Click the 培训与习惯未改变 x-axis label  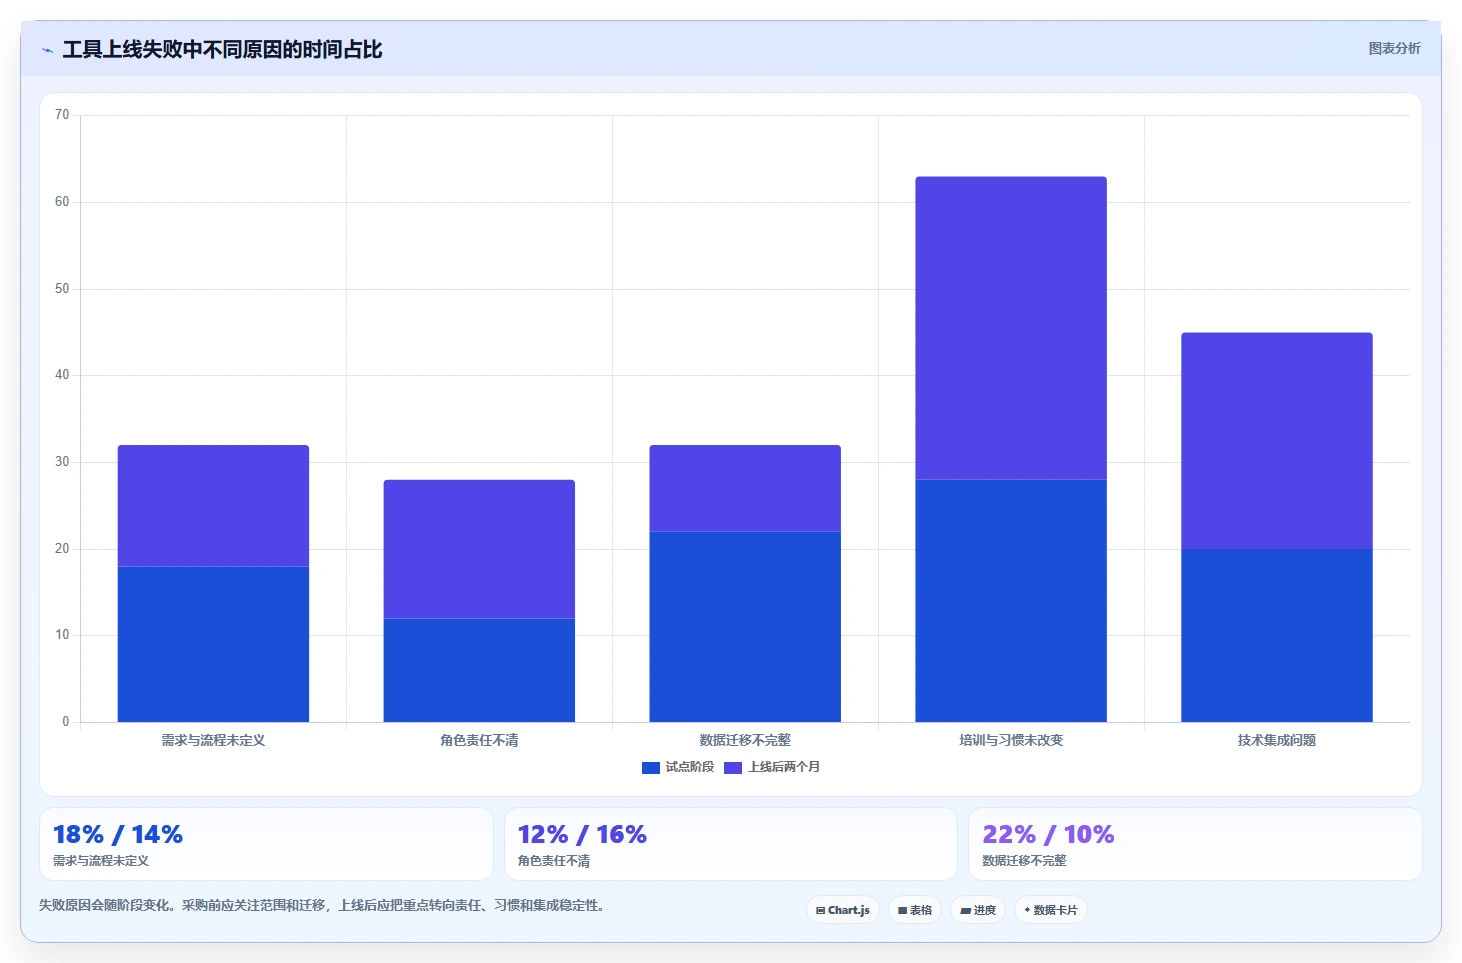1011,740
